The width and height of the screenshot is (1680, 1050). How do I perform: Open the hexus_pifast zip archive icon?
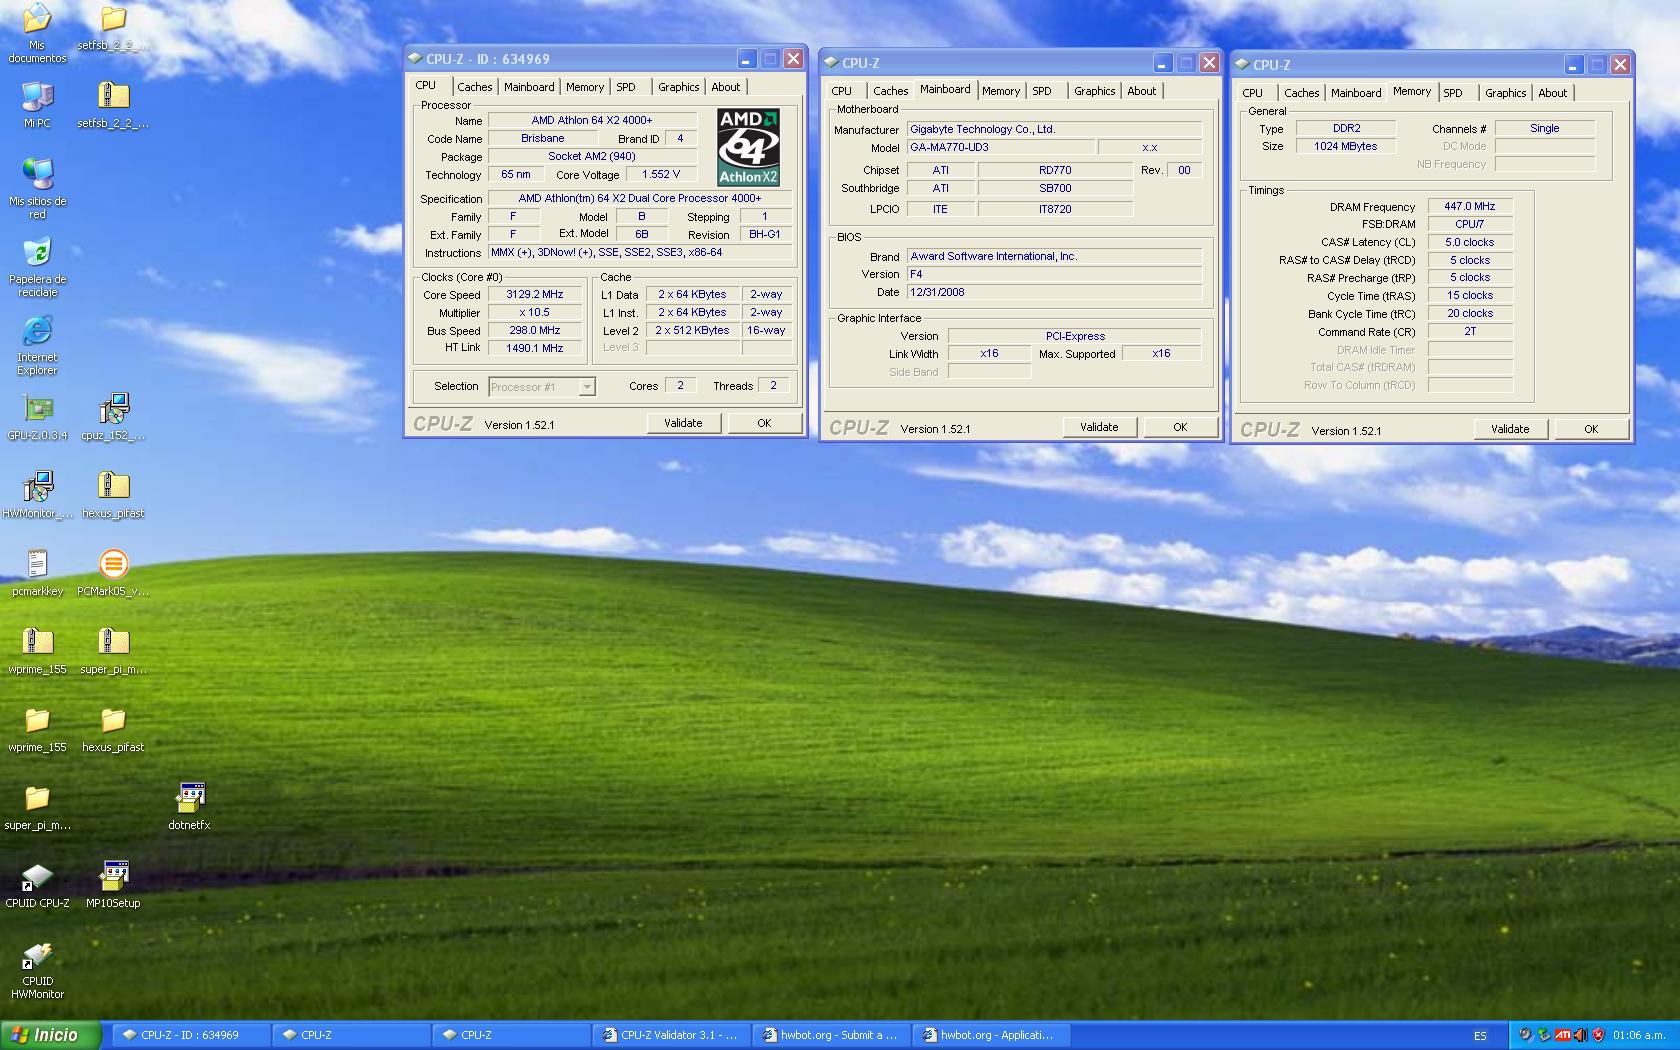click(113, 494)
